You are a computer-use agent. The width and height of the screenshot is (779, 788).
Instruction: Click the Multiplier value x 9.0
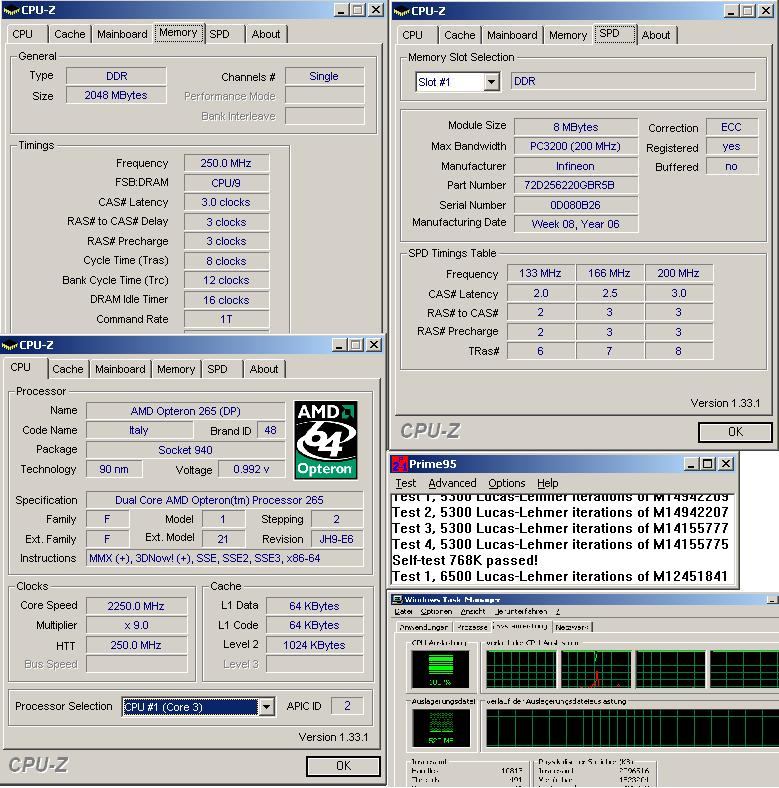click(x=136, y=626)
